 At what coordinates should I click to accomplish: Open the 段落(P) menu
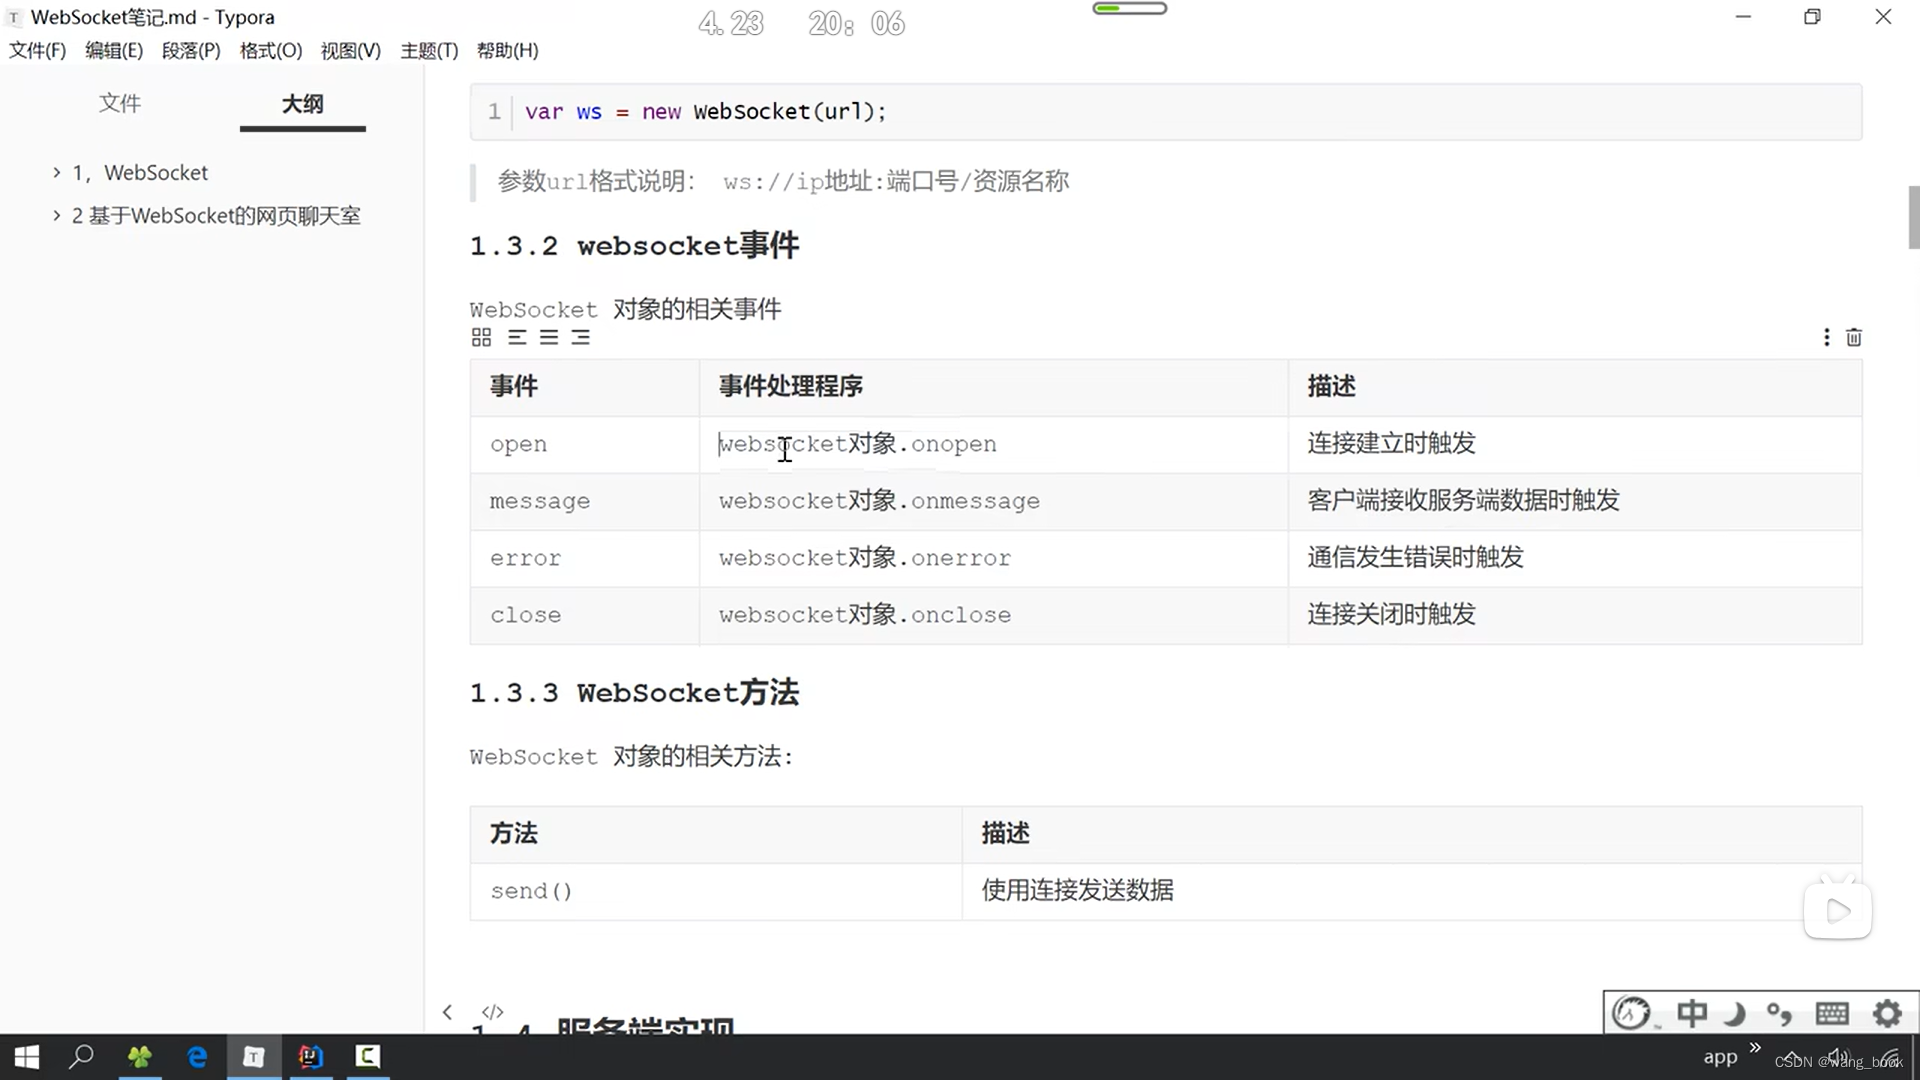click(191, 51)
